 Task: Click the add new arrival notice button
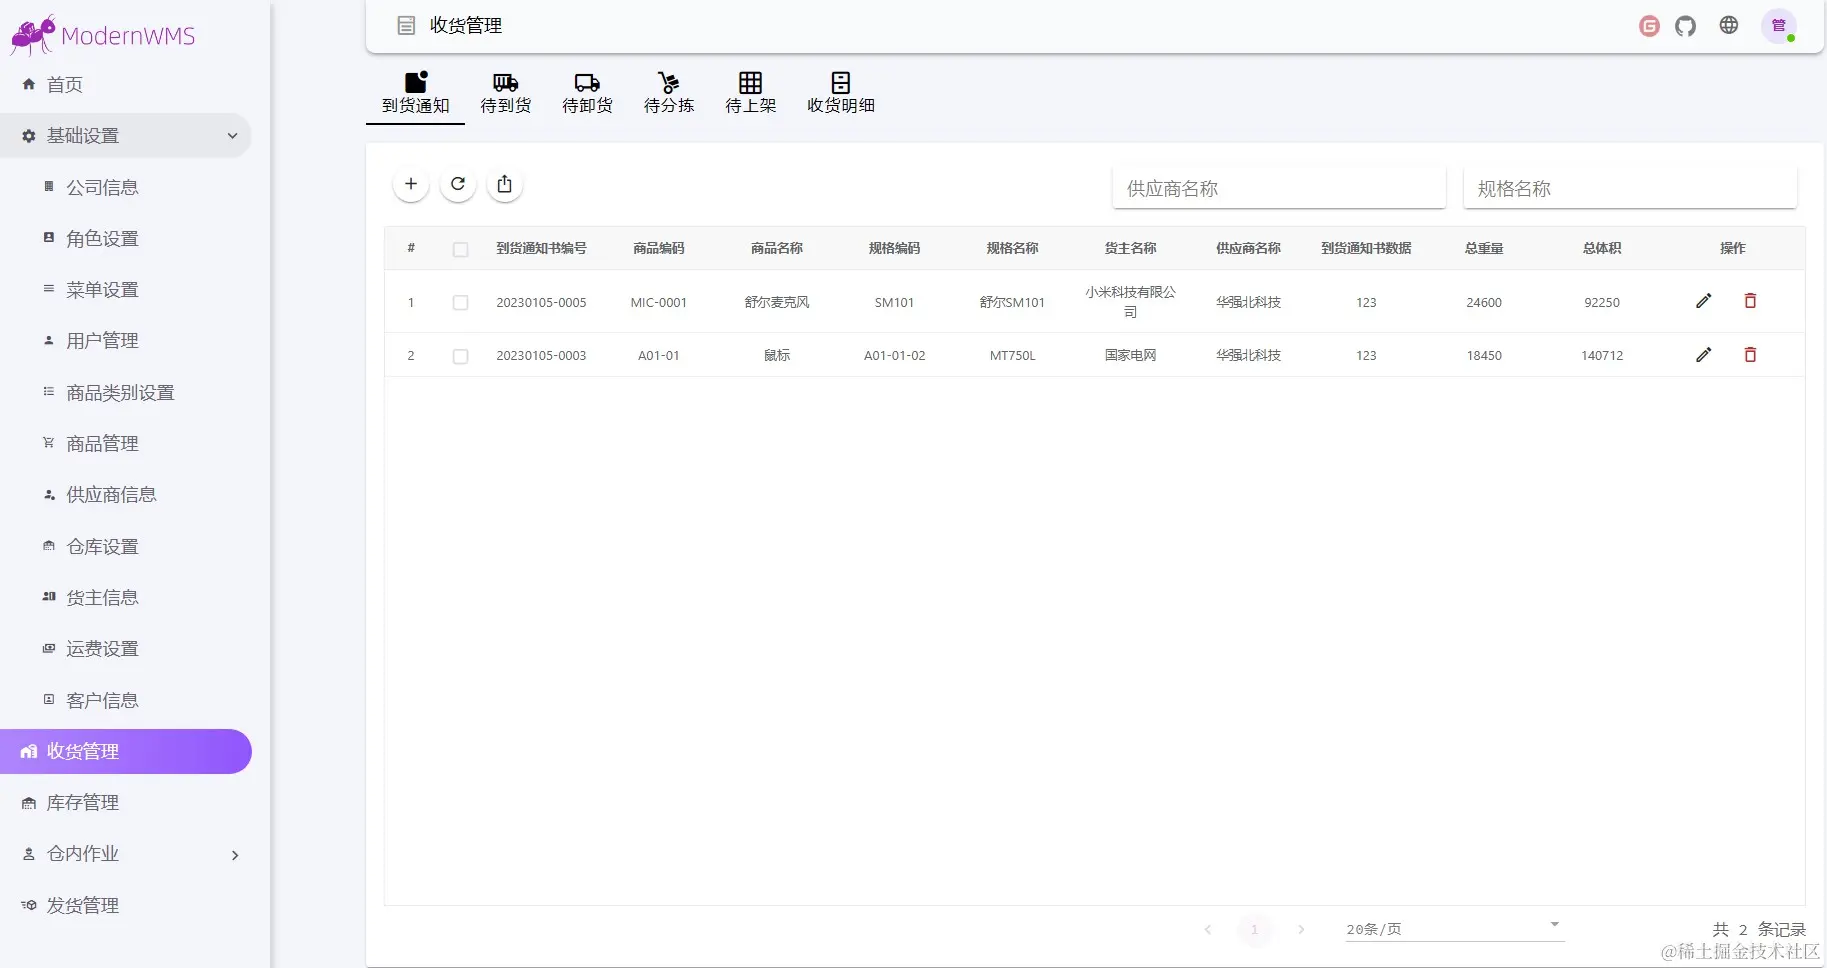[x=410, y=184]
